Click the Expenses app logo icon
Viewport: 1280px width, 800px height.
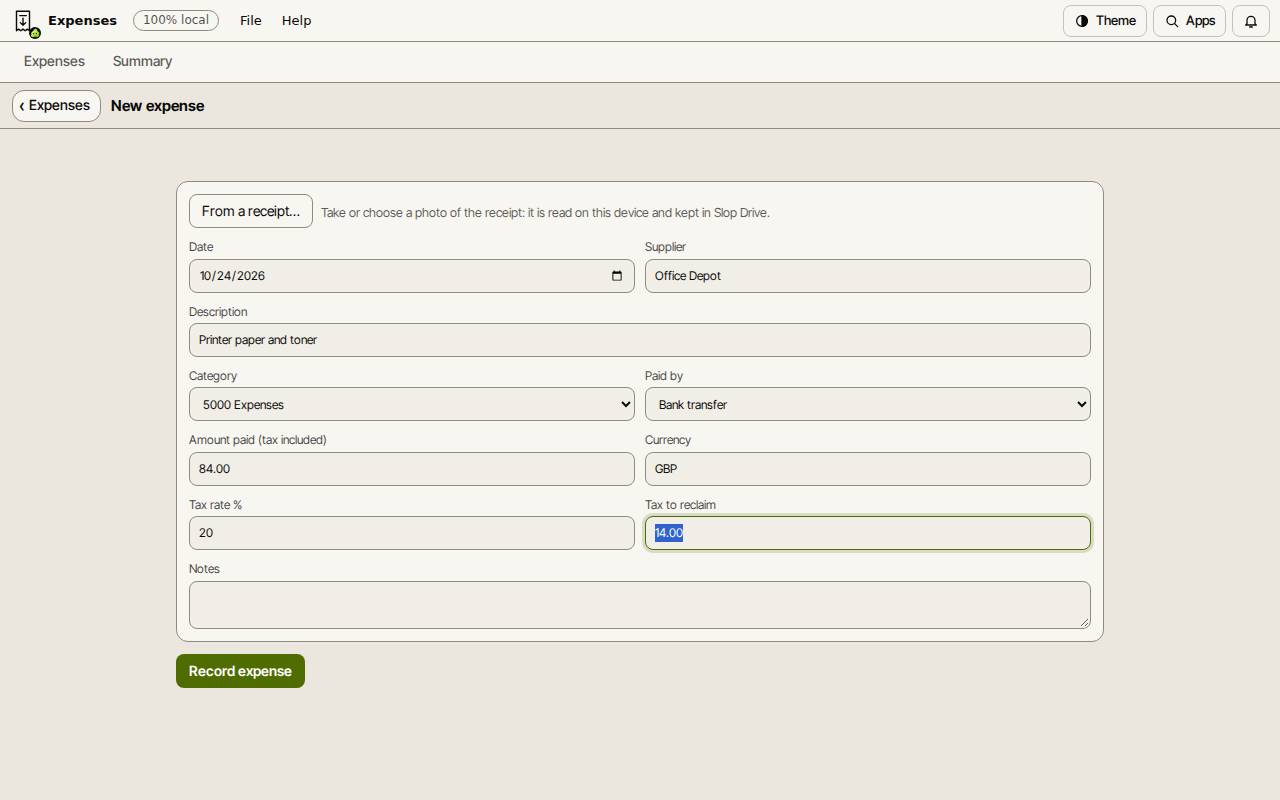pyautogui.click(x=26, y=22)
